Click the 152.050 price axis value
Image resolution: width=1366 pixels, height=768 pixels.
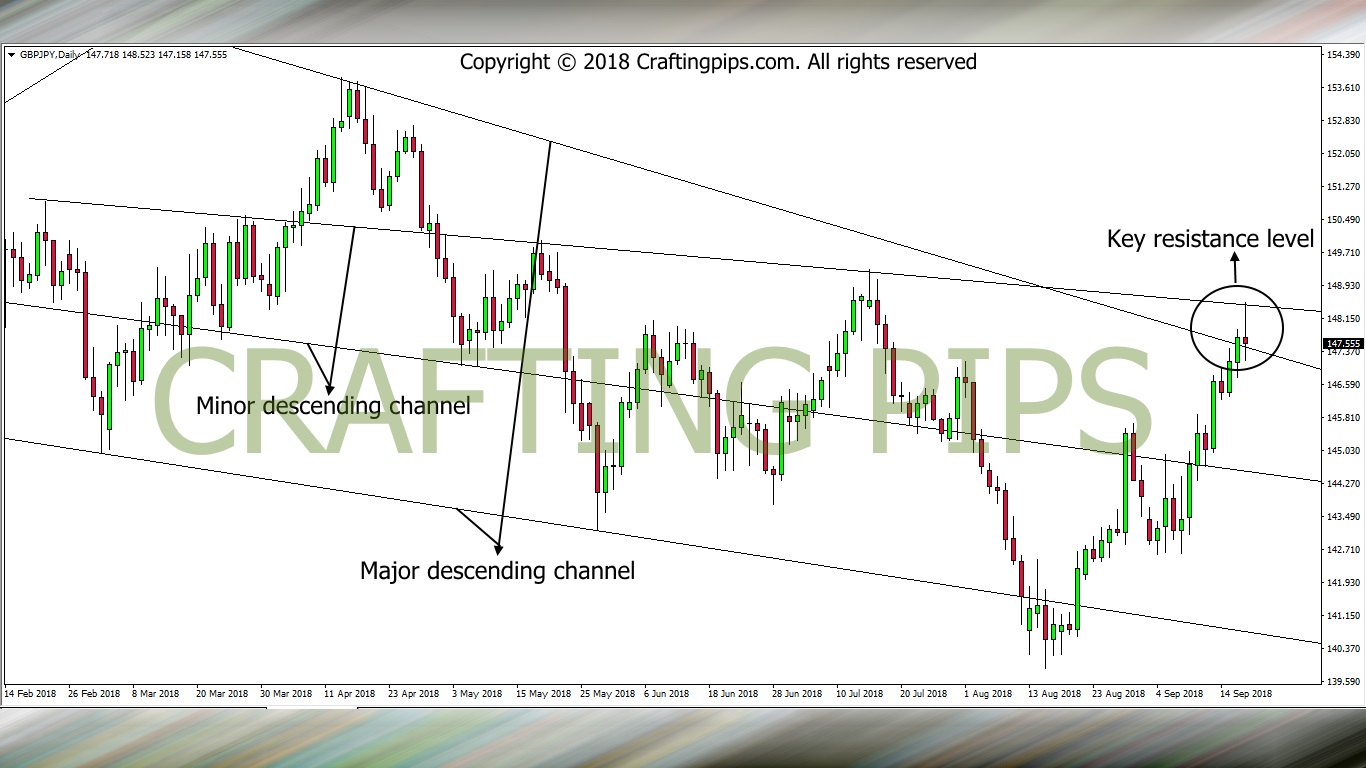(1344, 154)
